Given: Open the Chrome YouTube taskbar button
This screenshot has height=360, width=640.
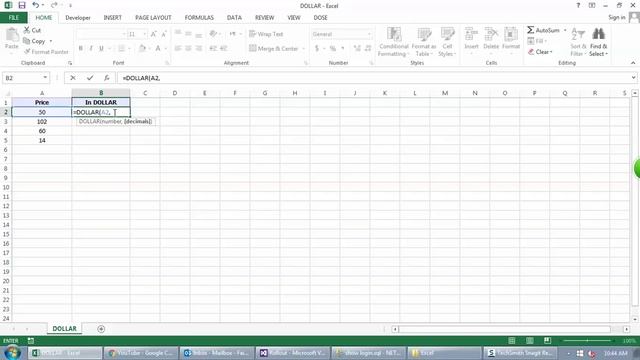Looking at the screenshot, I should (x=141, y=353).
